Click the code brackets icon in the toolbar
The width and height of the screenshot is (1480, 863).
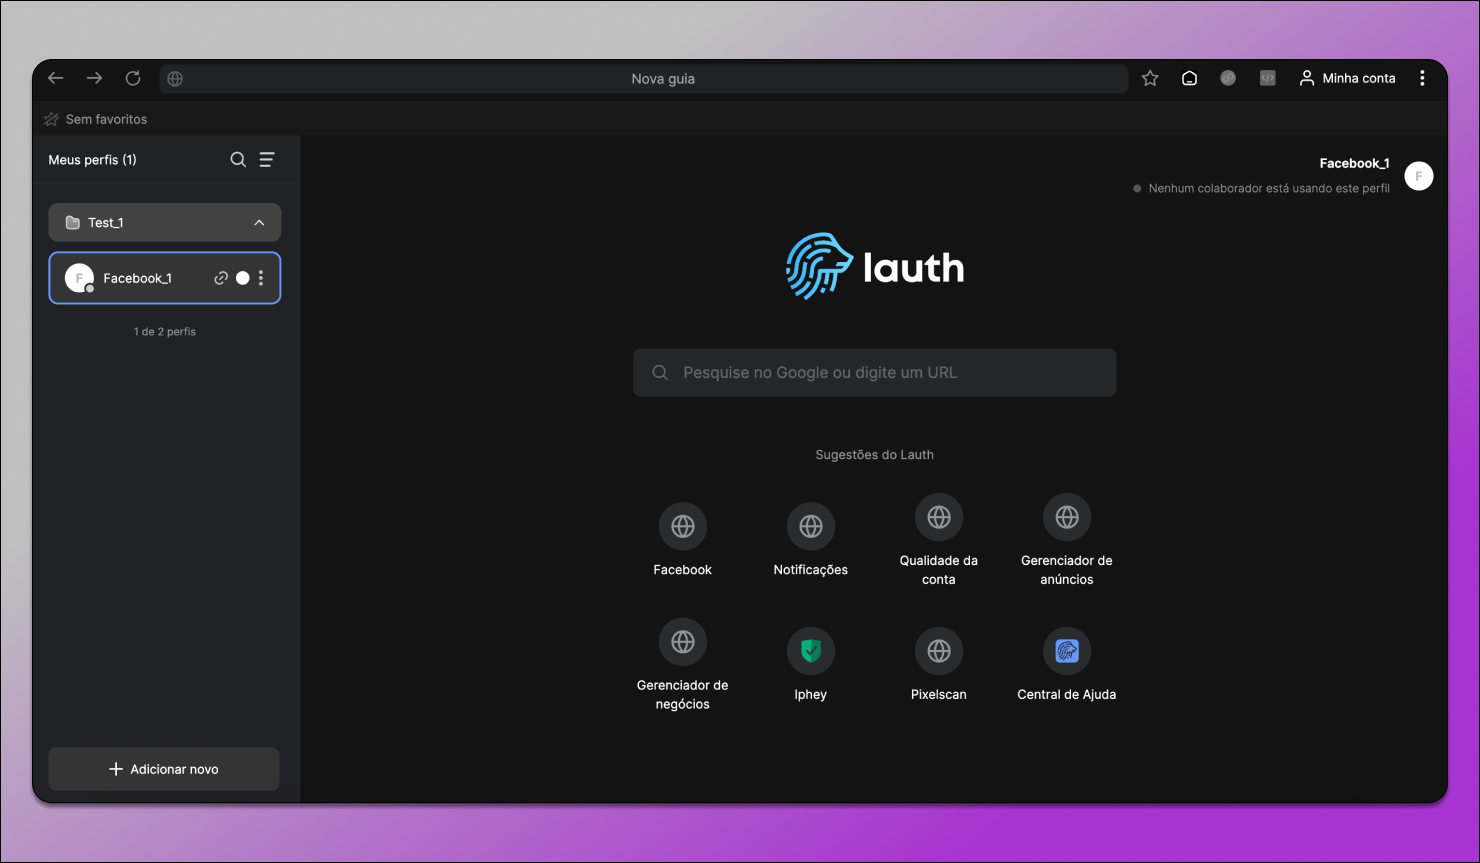pos(1267,78)
